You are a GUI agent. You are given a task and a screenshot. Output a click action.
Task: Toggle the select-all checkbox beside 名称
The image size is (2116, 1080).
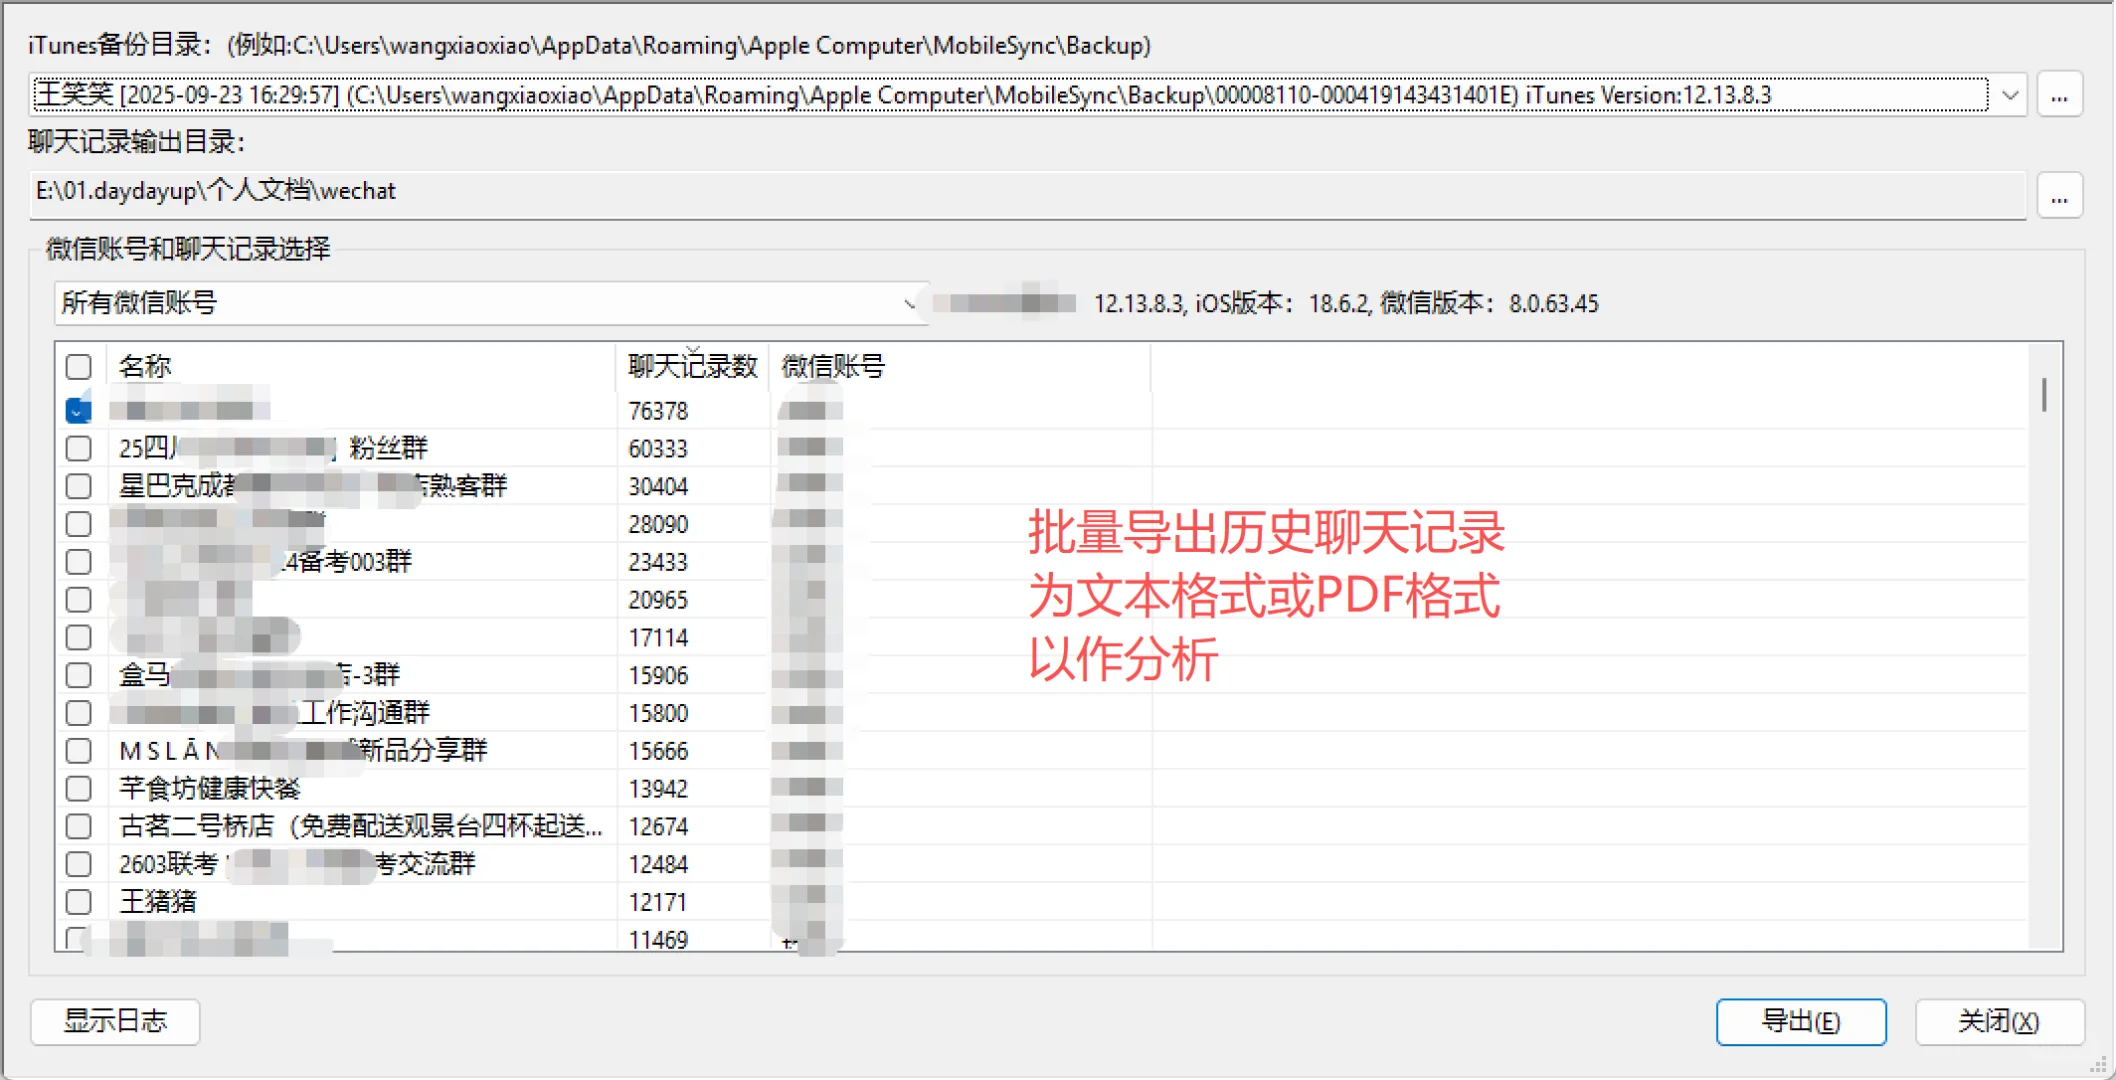point(79,367)
